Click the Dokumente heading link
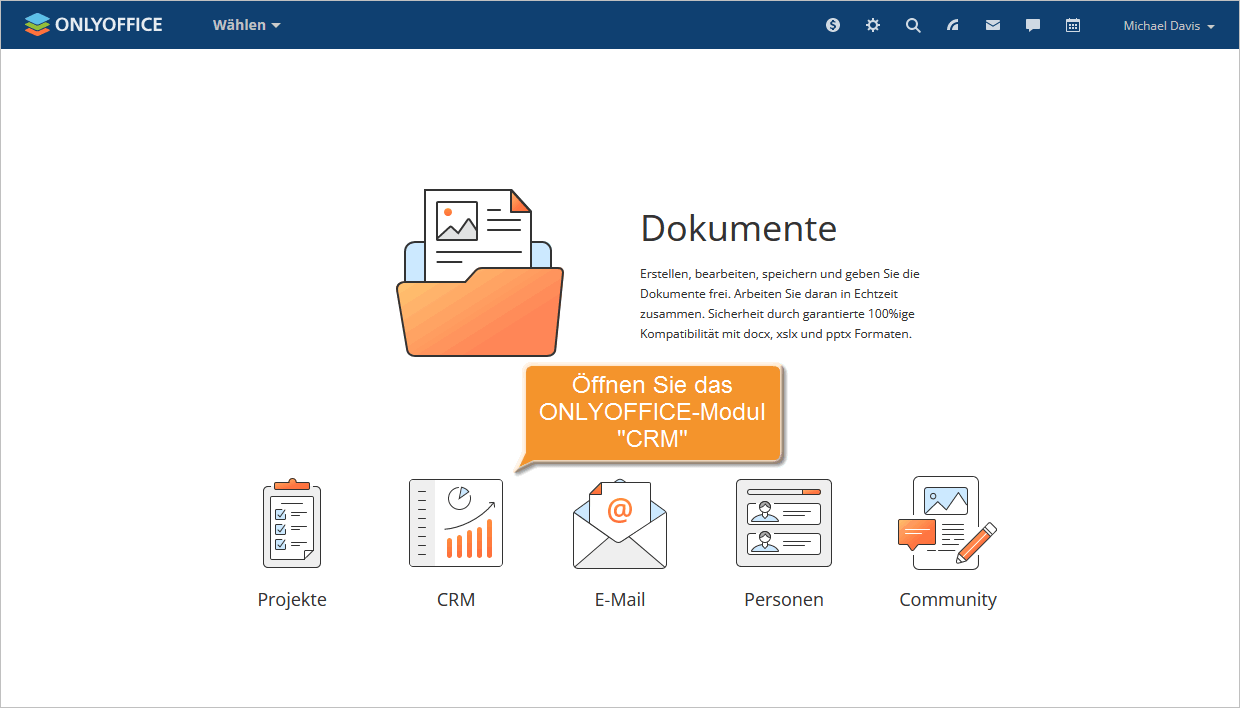Screen dimensions: 1240x708 click(738, 228)
